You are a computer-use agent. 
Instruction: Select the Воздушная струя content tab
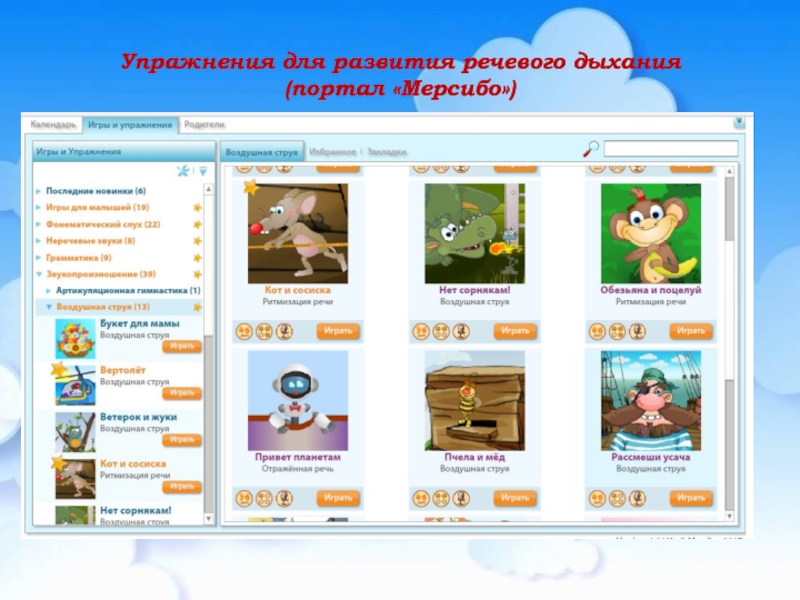(x=261, y=152)
